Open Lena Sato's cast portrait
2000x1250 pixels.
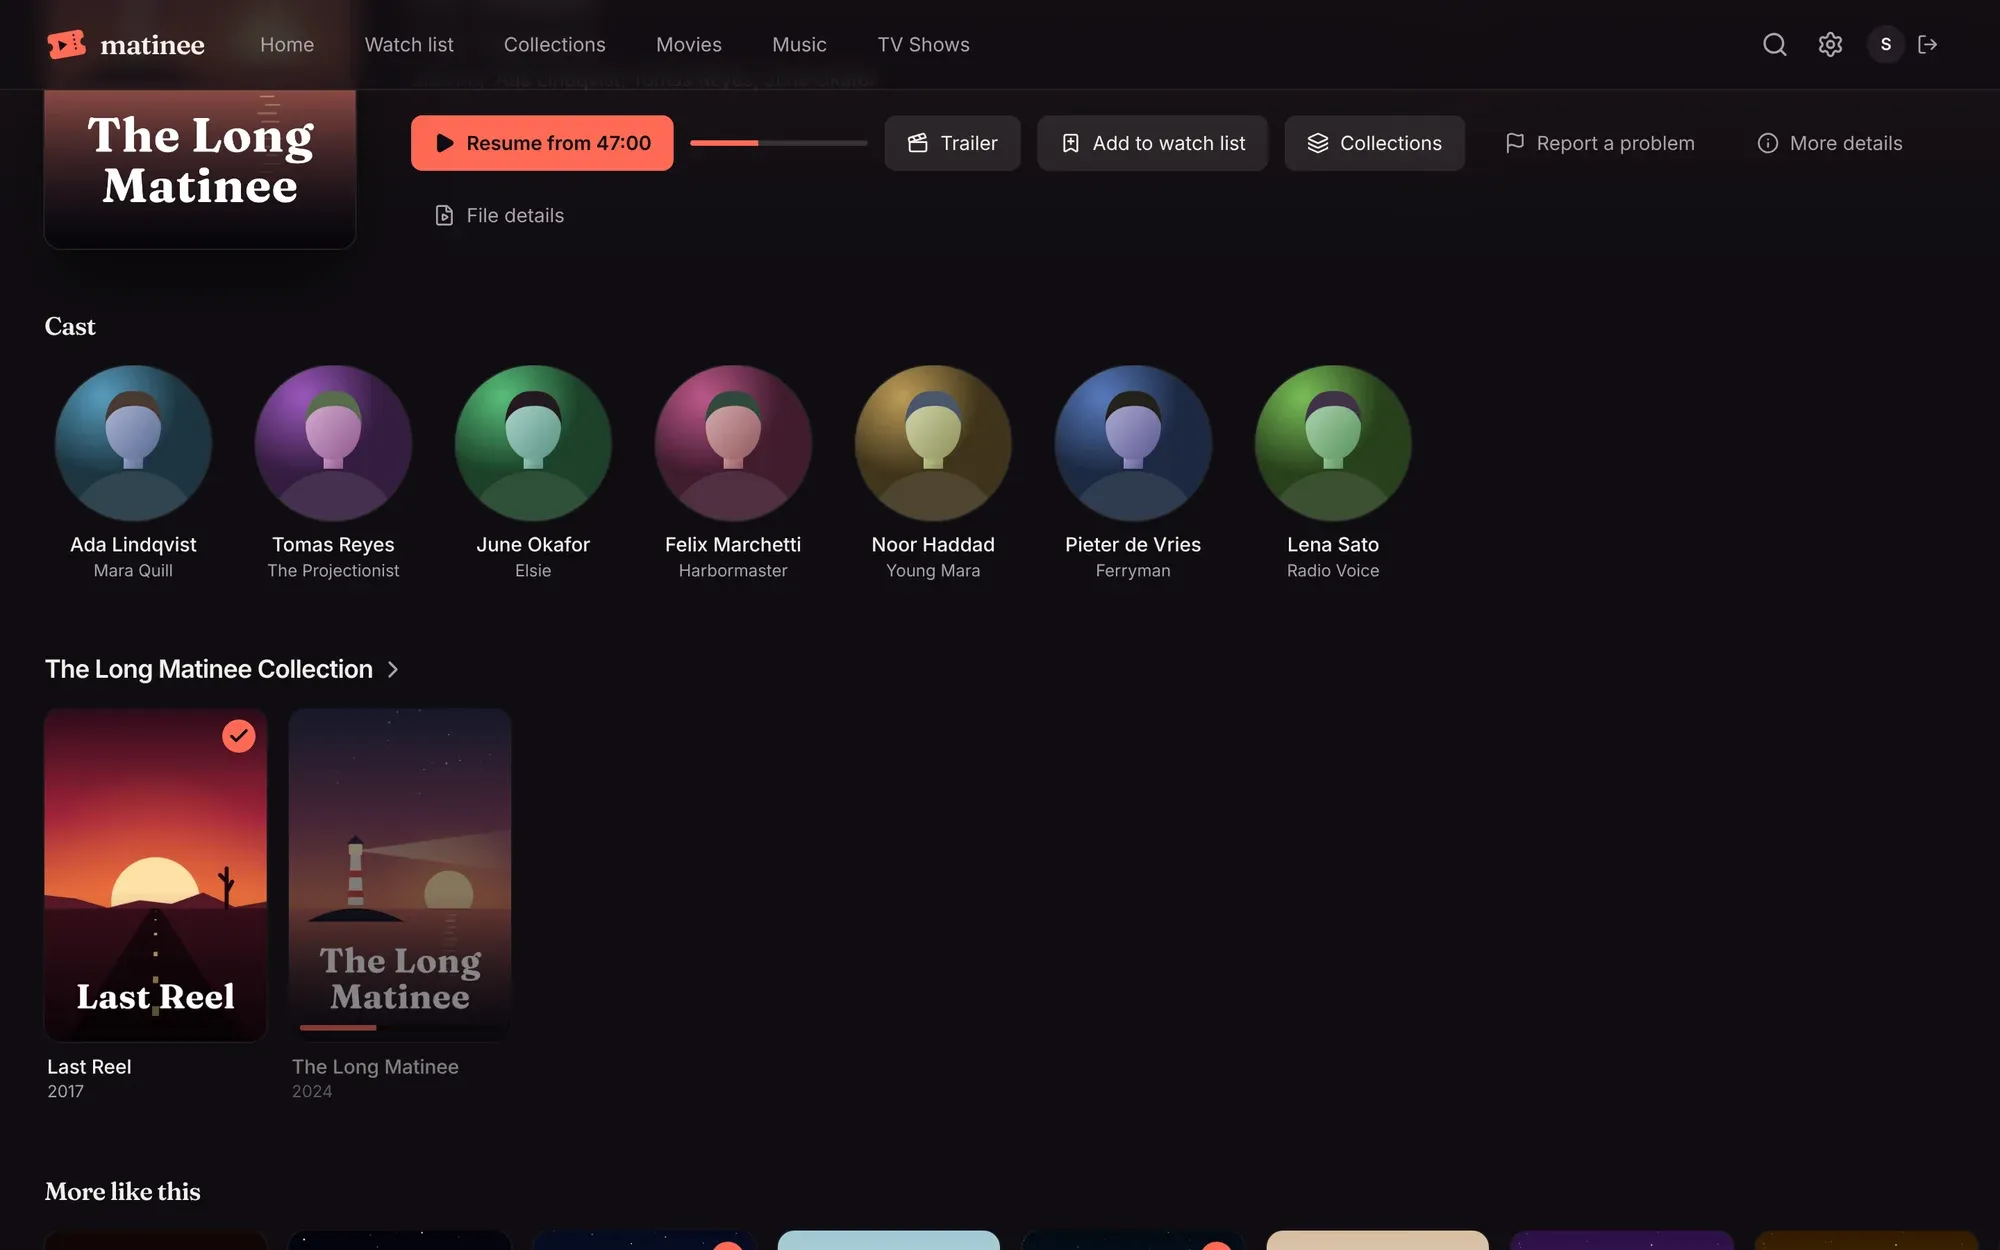pos(1333,443)
